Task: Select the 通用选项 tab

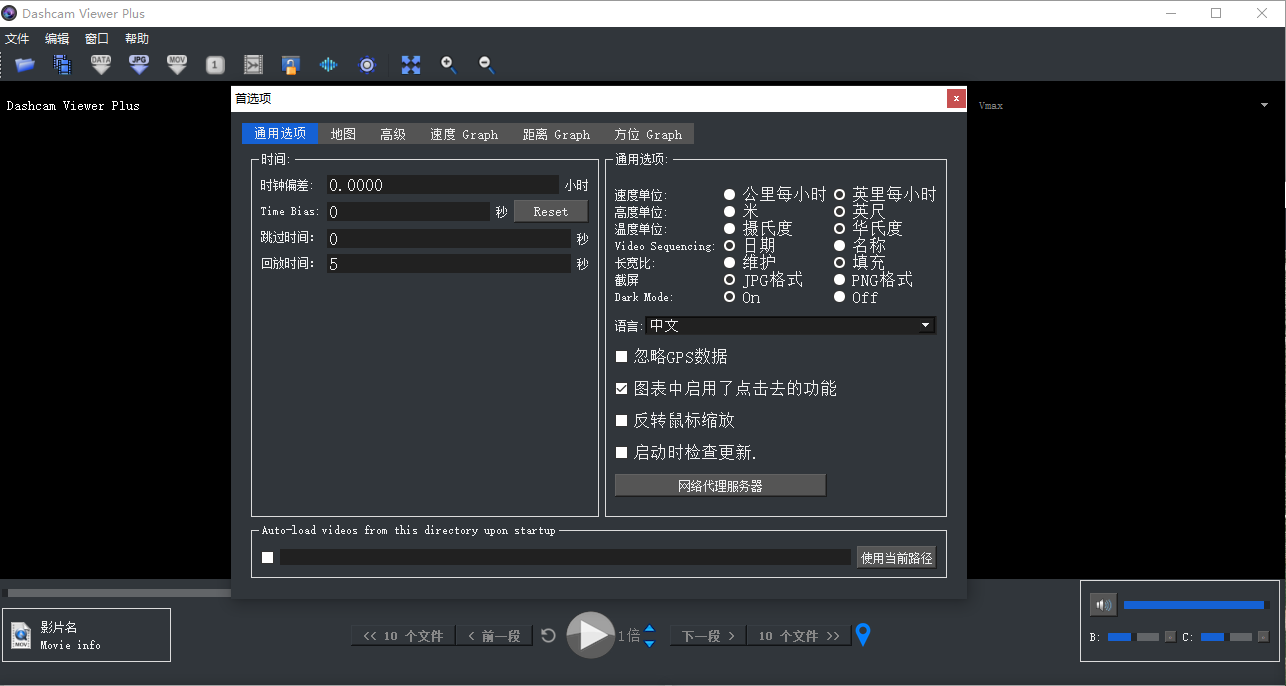Action: tap(280, 134)
